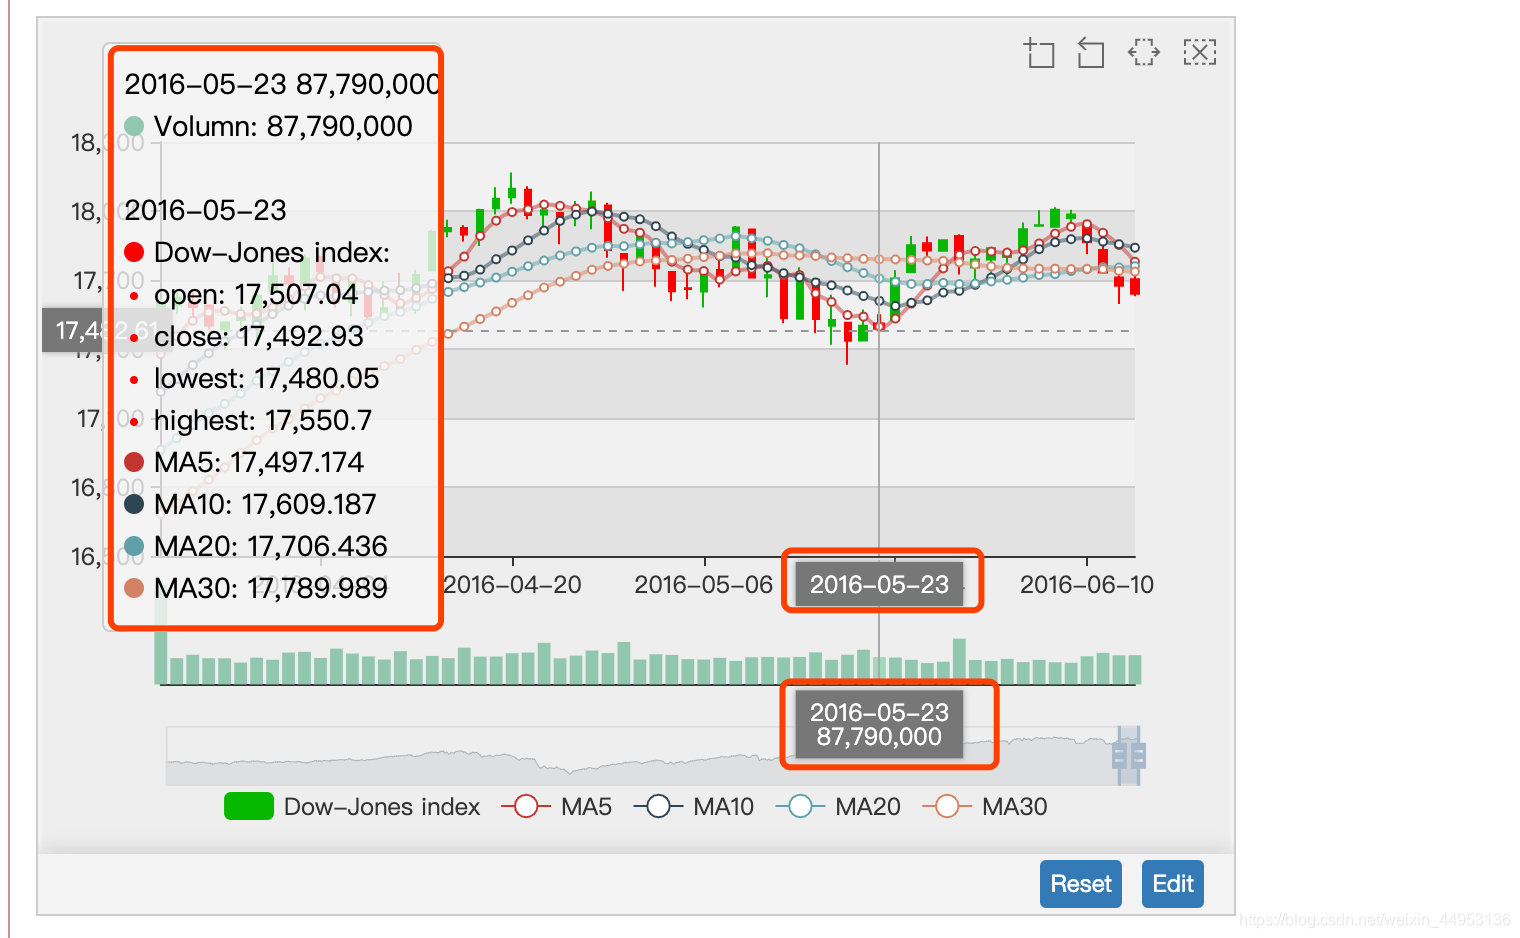This screenshot has height=938, width=1520.
Task: Click the Reset button
Action: tap(1080, 884)
